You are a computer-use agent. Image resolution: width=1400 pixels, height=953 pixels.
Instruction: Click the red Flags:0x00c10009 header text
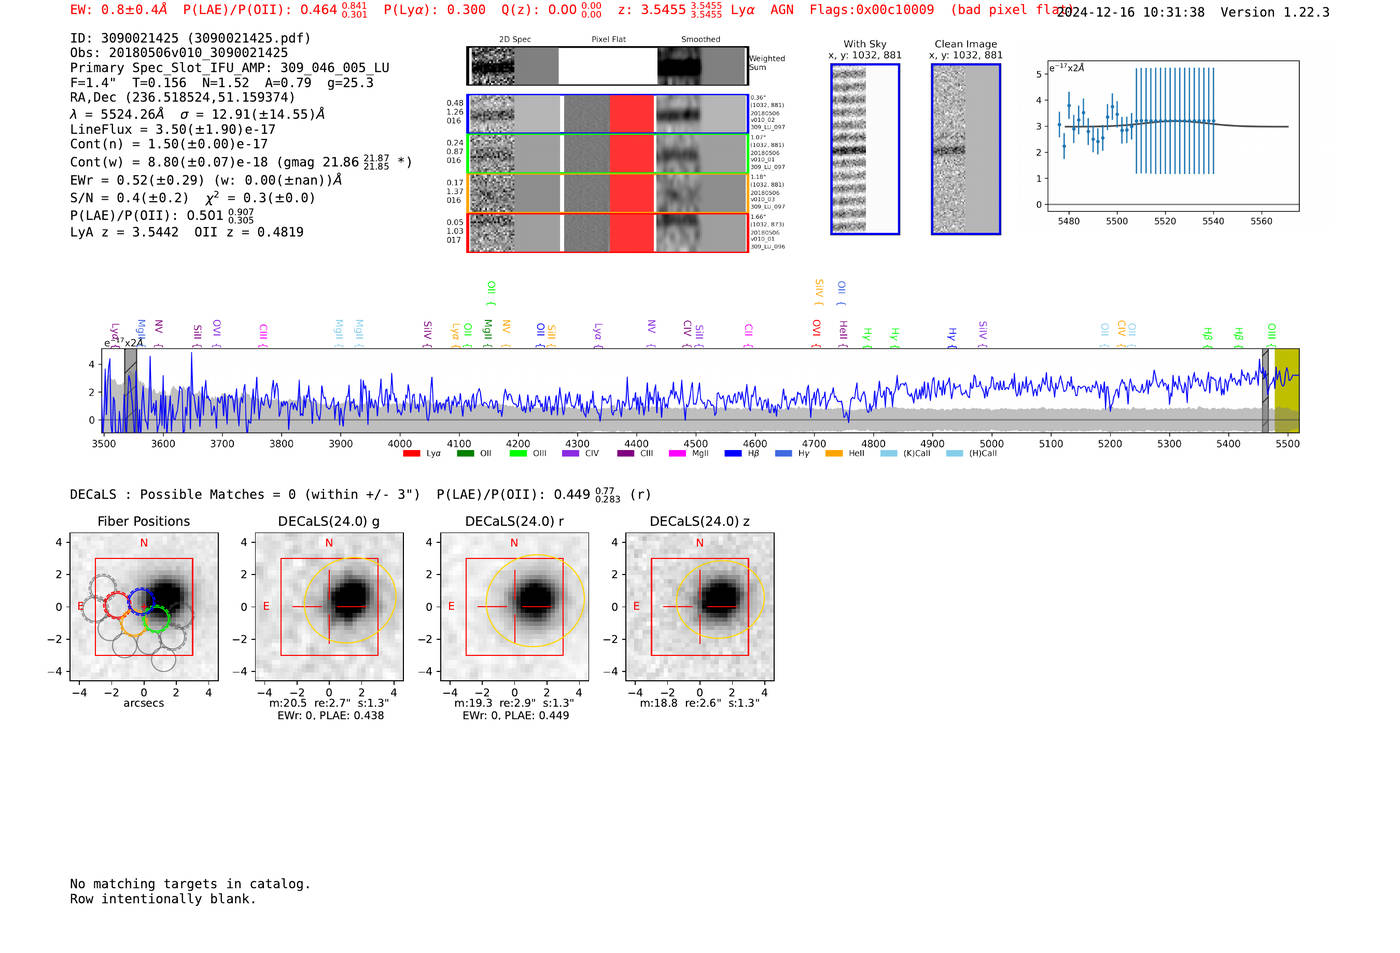872,10
